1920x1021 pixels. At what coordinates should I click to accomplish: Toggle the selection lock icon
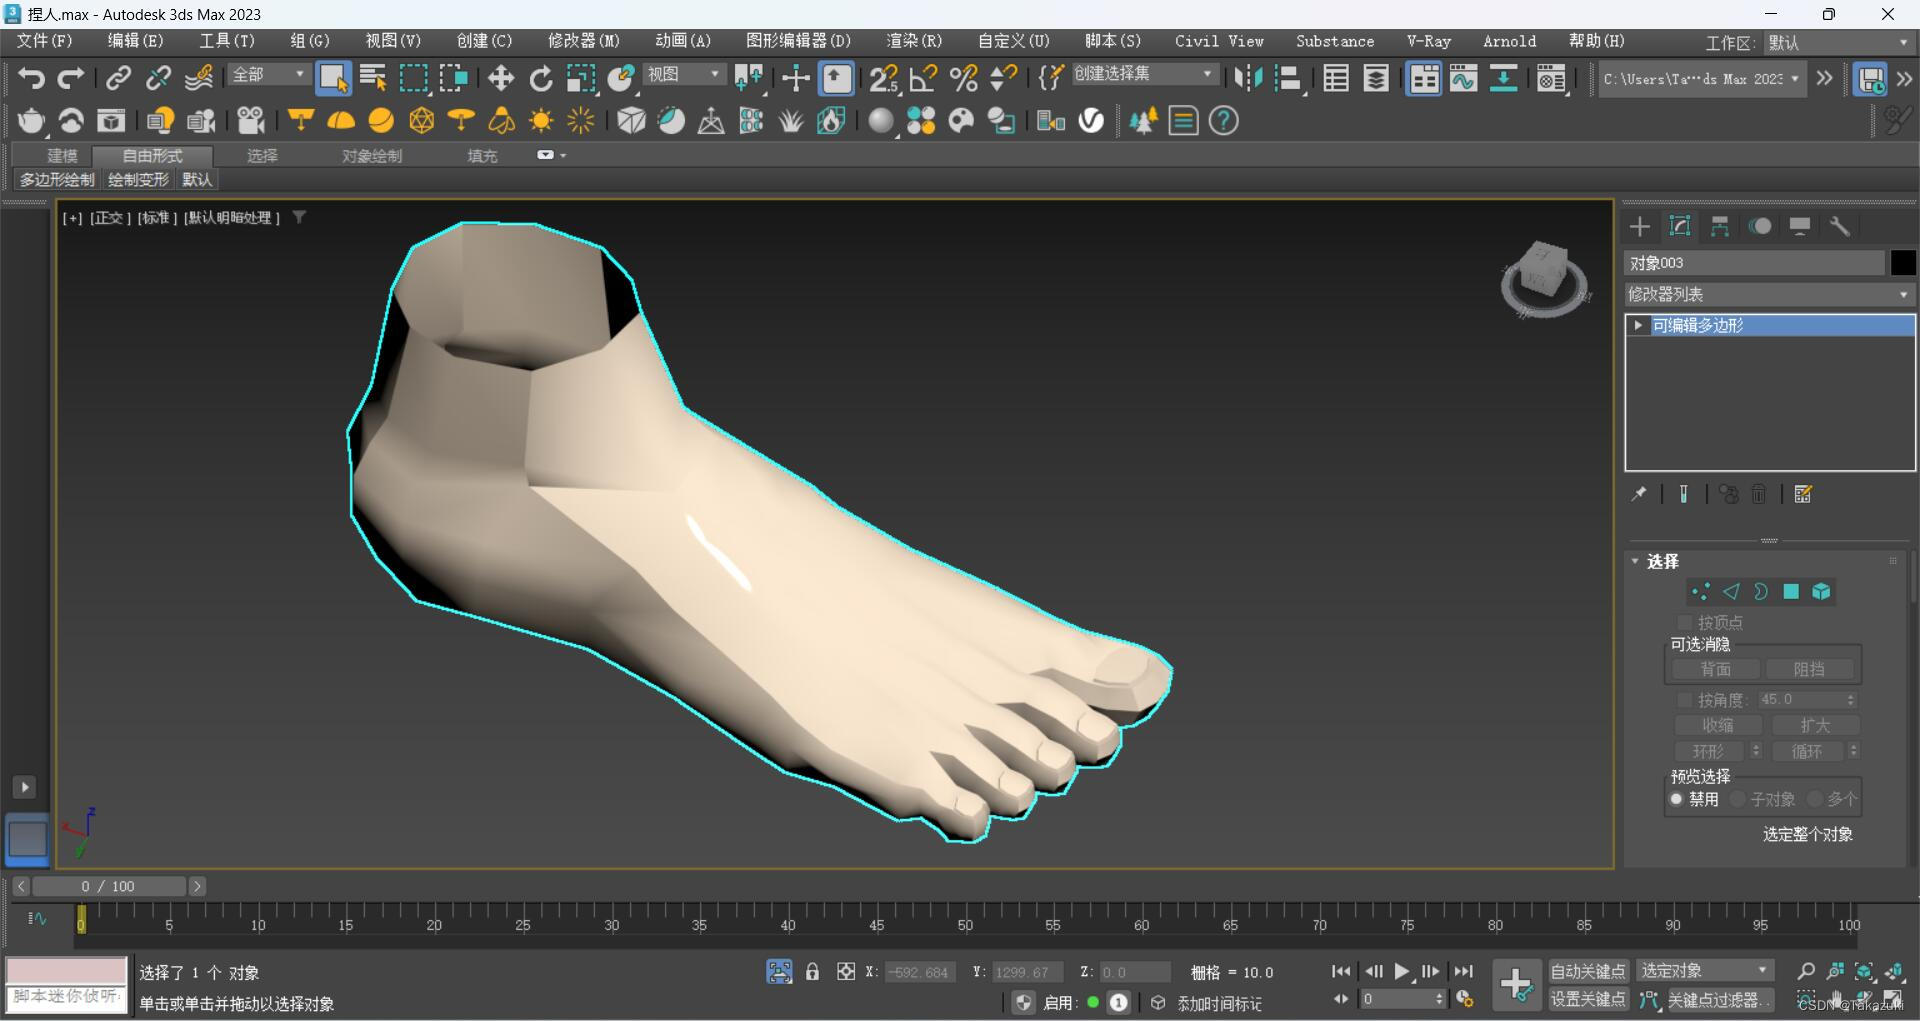(812, 972)
